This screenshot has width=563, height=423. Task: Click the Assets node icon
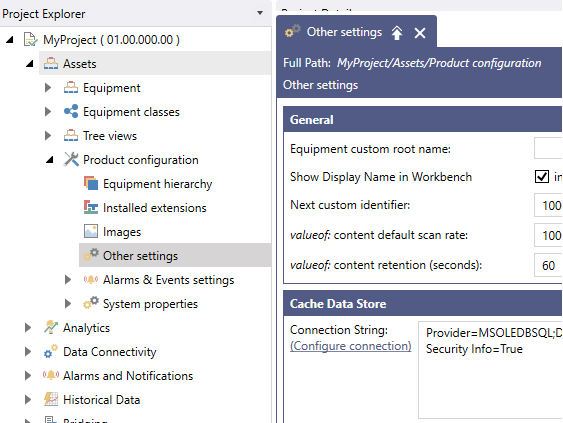pos(51,64)
